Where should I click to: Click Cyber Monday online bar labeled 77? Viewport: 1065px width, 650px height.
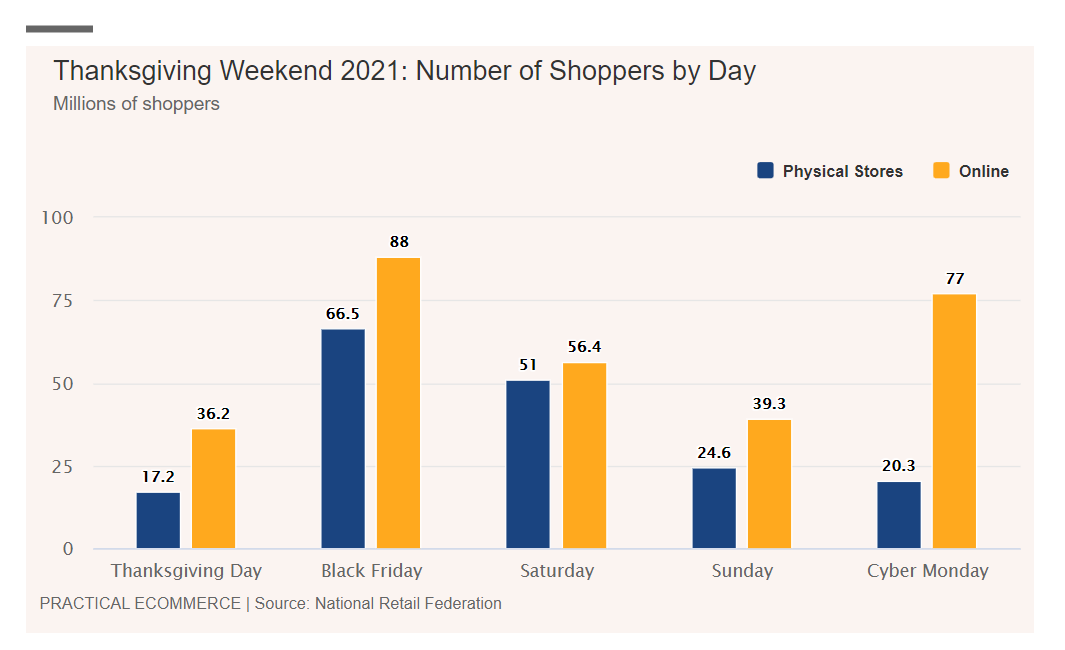[x=954, y=421]
